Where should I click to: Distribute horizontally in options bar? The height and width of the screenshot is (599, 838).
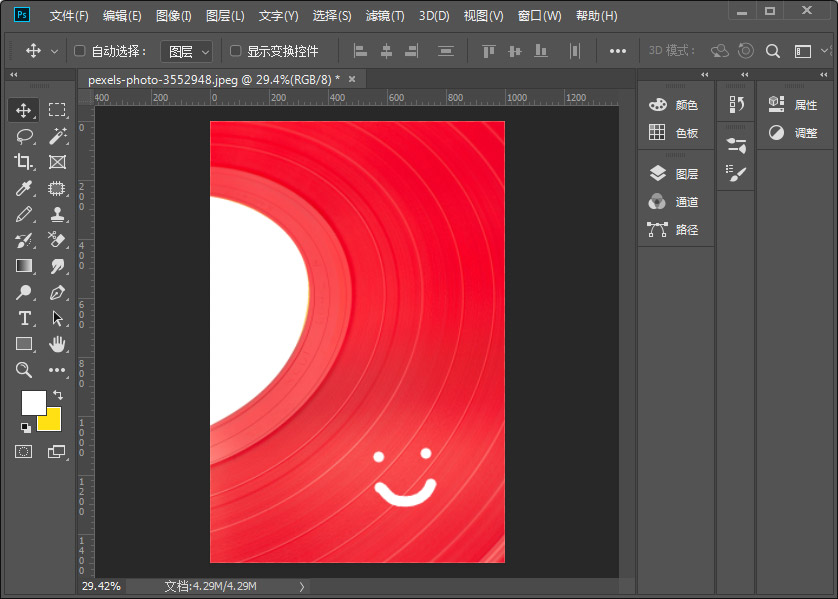[x=575, y=51]
